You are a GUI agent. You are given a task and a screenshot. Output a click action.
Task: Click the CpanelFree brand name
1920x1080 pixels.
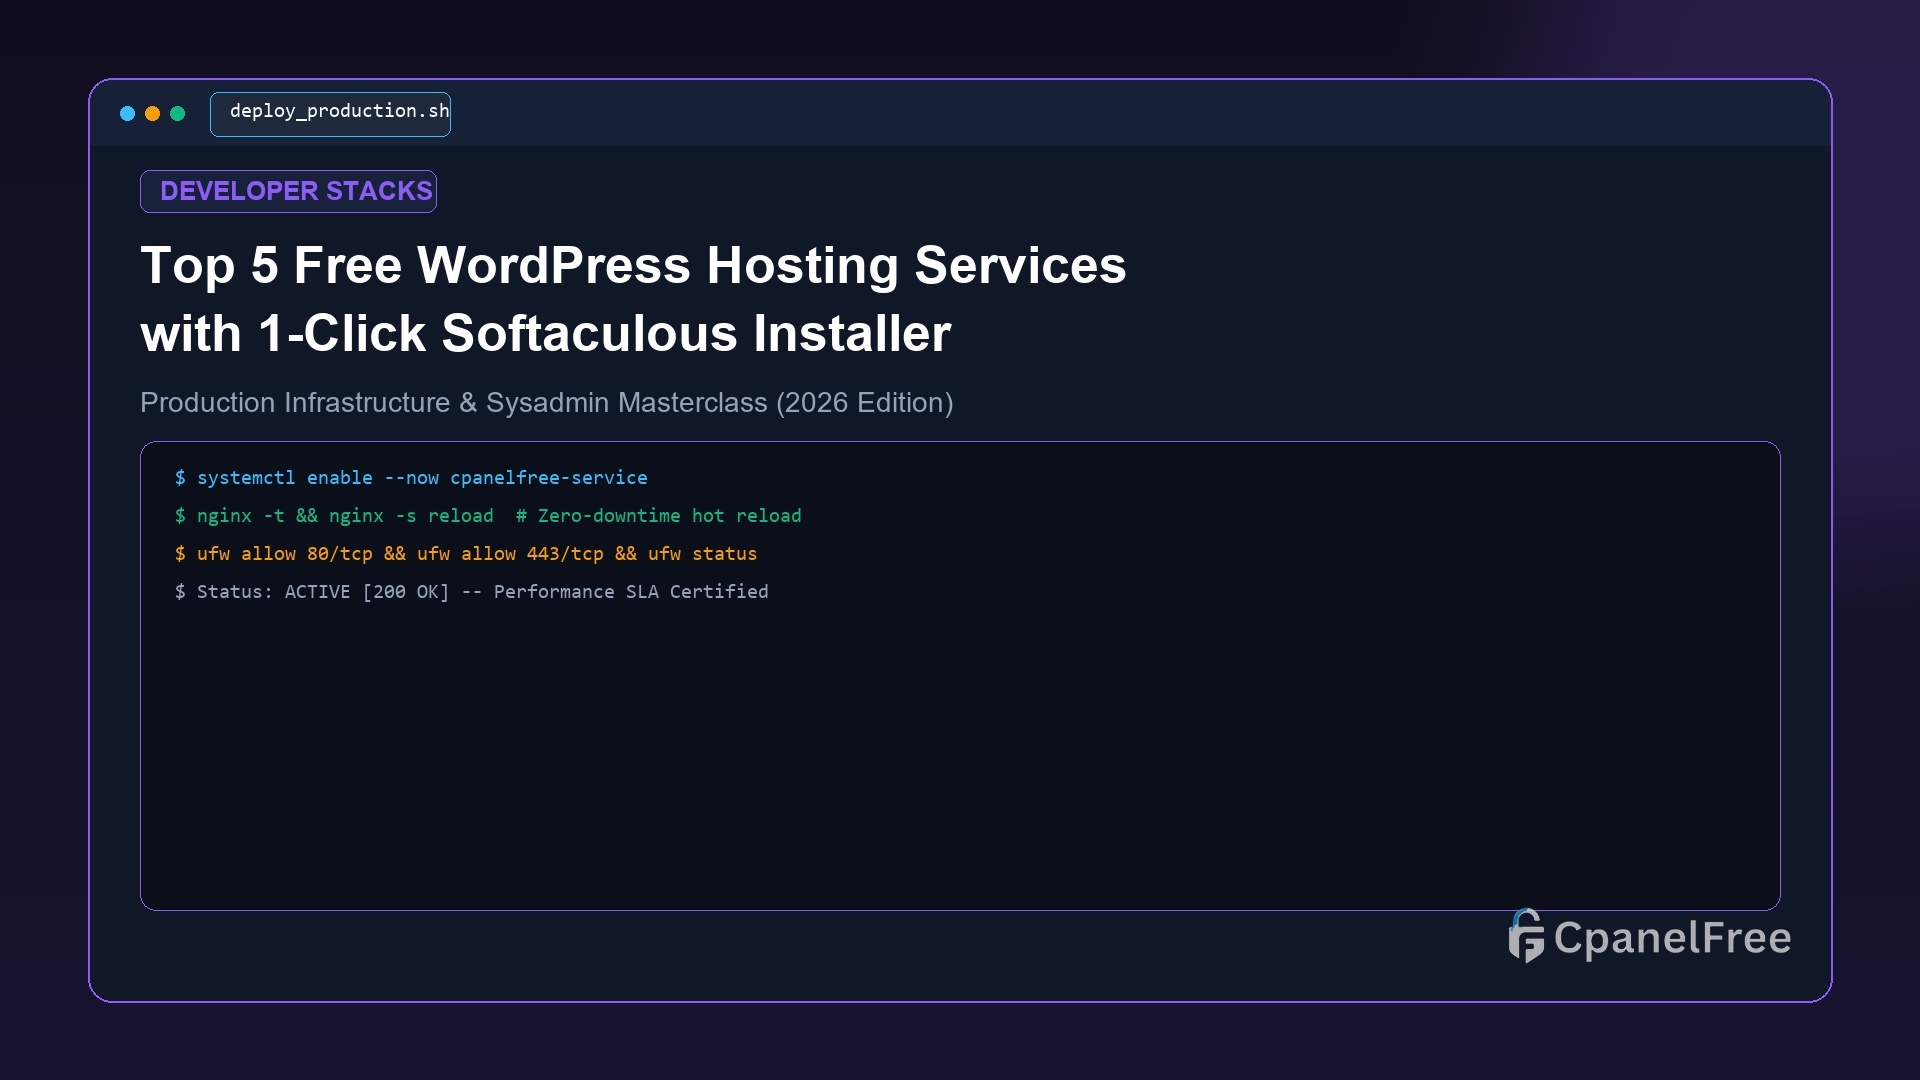pyautogui.click(x=1672, y=938)
